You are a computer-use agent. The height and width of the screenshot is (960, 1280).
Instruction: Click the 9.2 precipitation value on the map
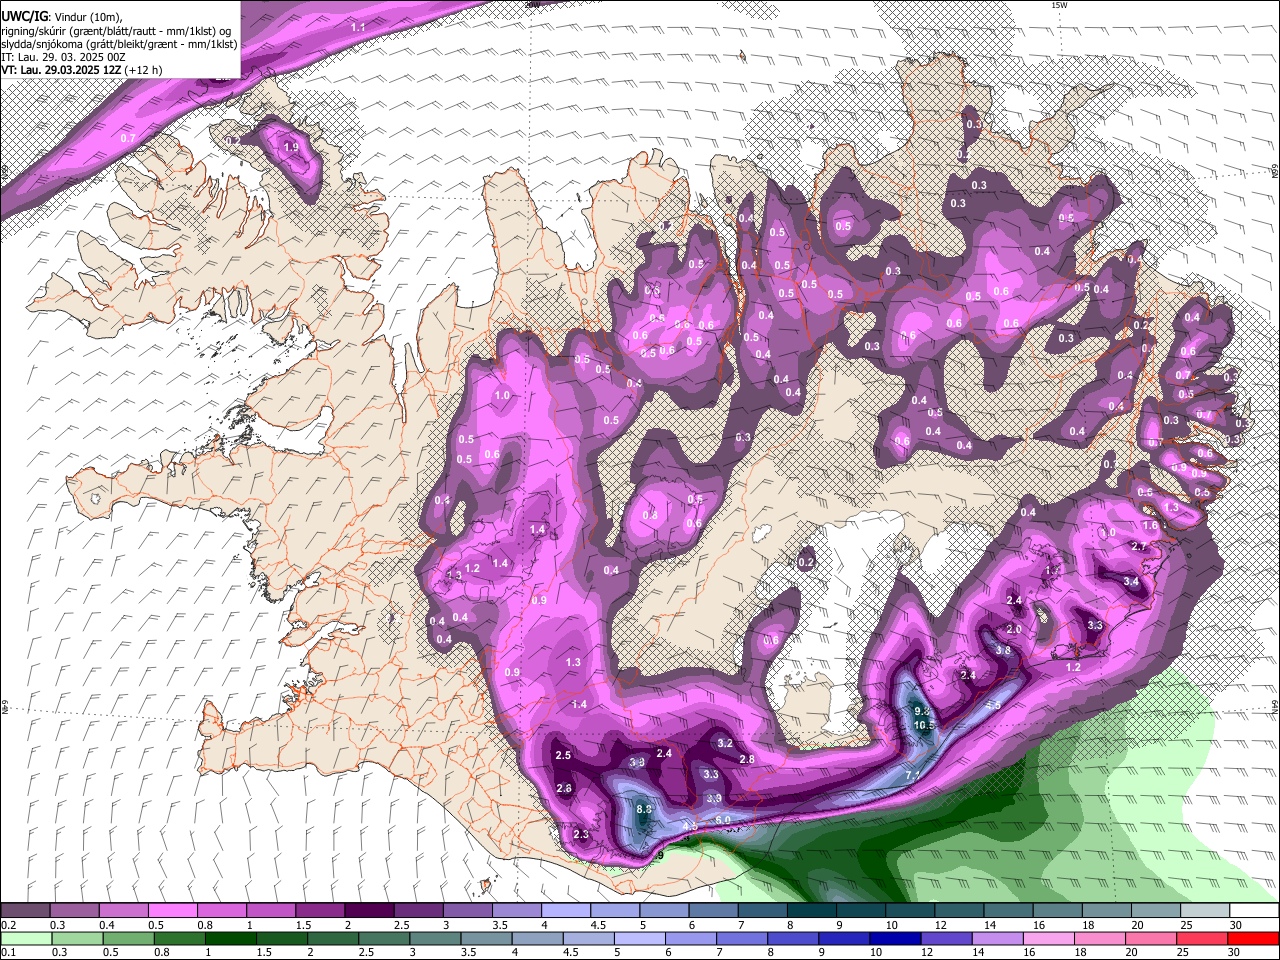(x=922, y=710)
